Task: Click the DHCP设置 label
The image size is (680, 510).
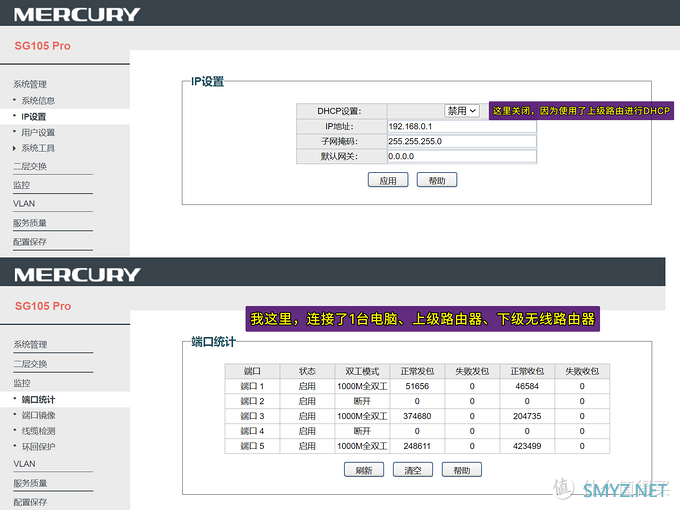Action: (339, 111)
